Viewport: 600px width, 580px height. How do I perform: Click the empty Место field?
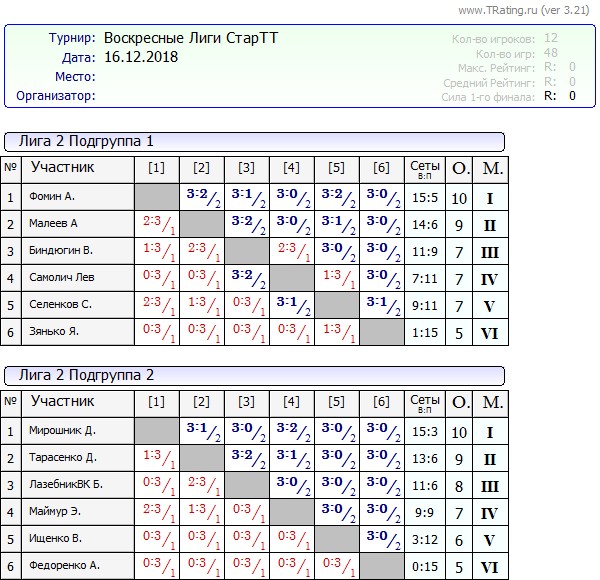pyautogui.click(x=200, y=77)
